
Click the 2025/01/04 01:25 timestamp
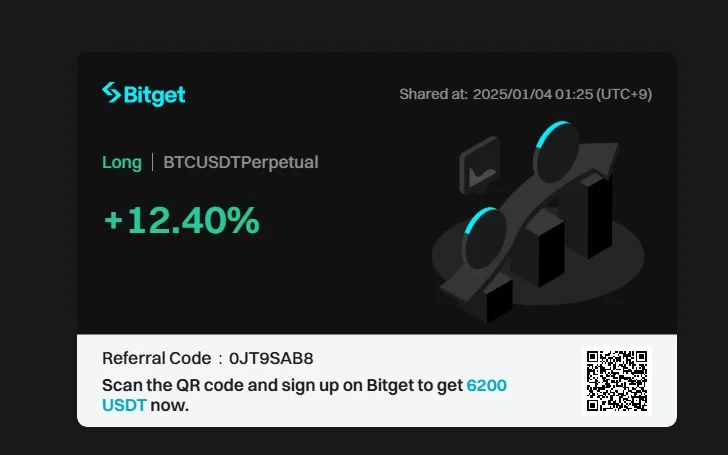click(563, 94)
